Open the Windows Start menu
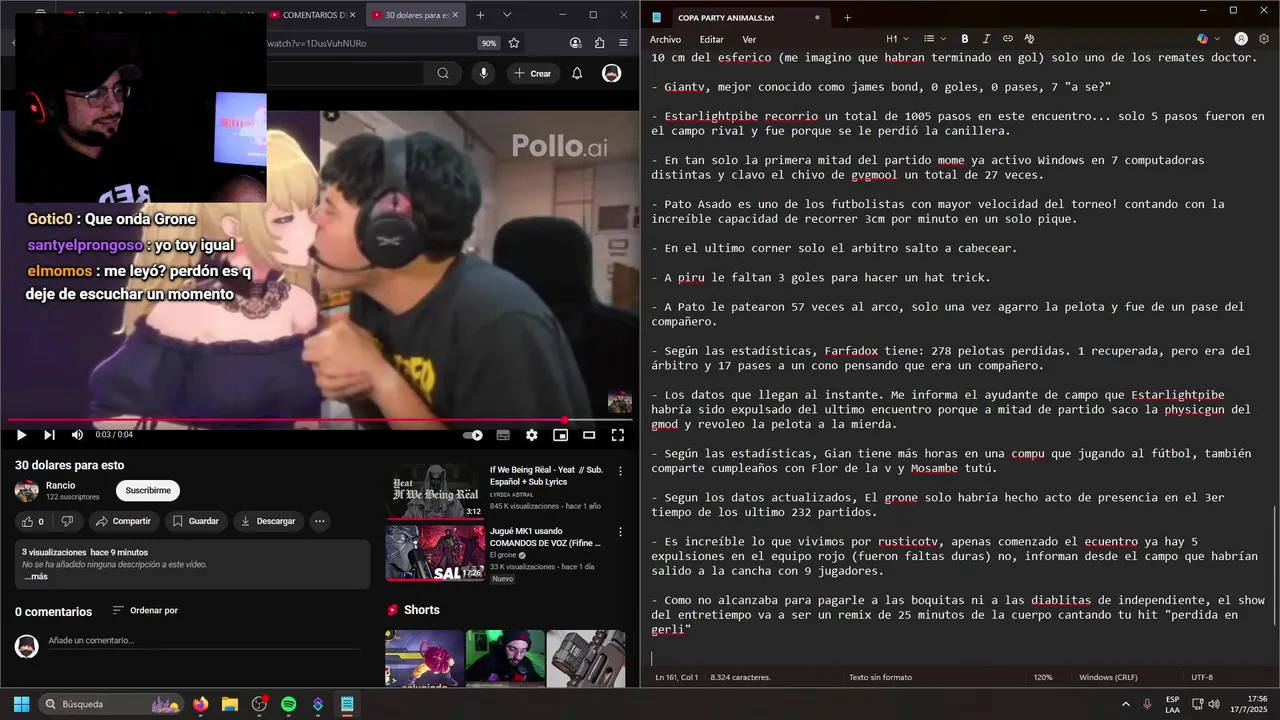 pyautogui.click(x=21, y=704)
